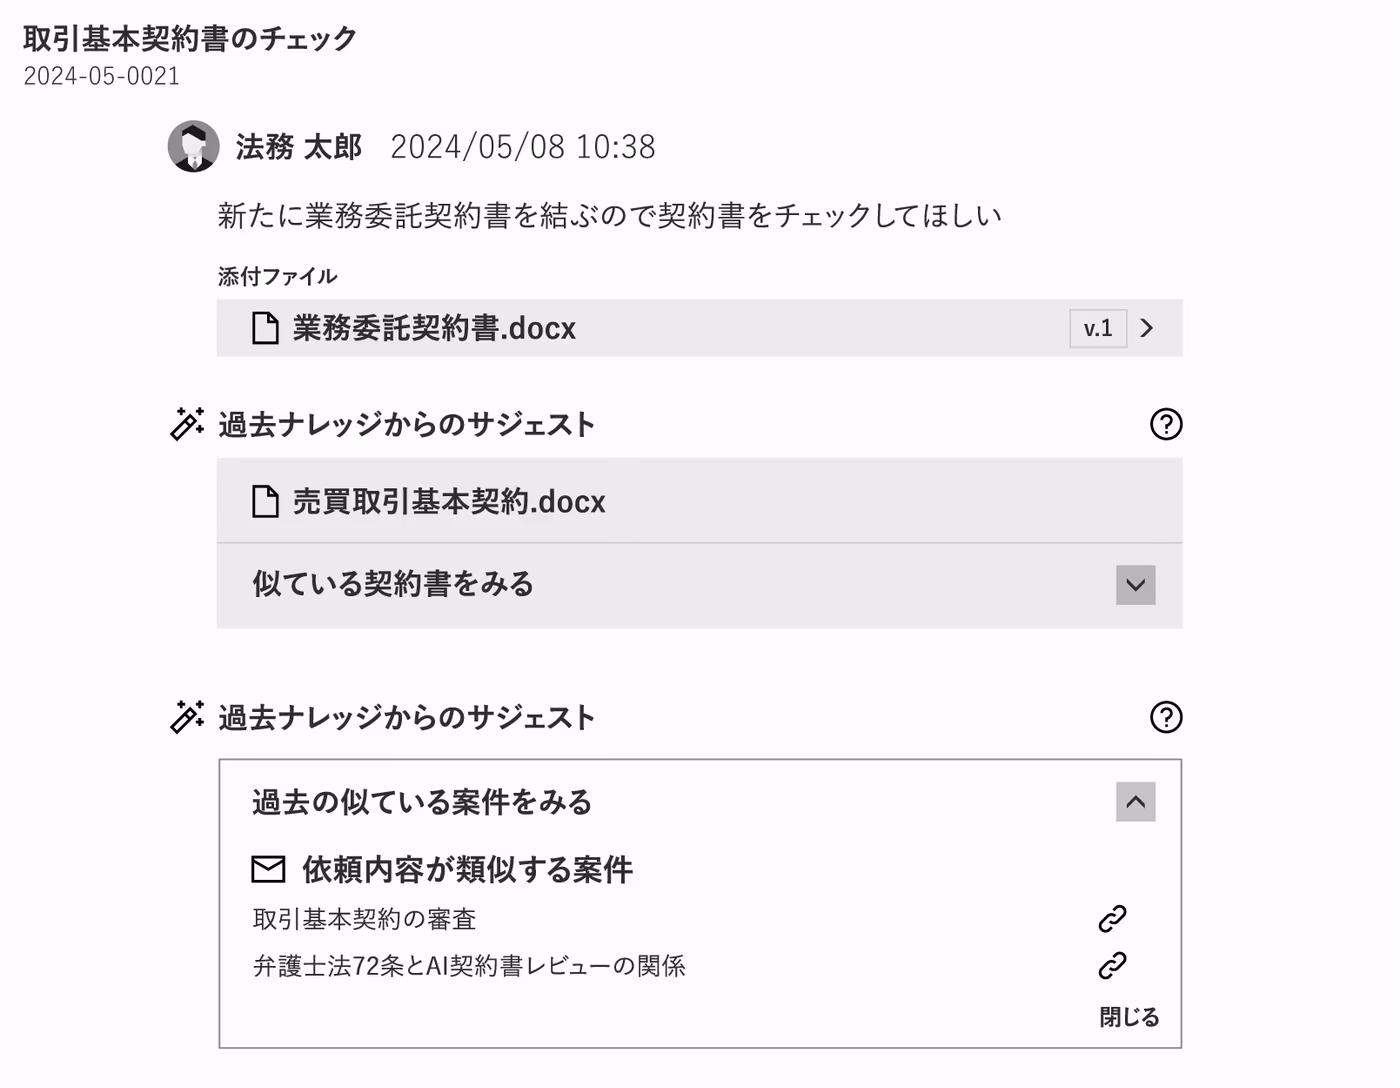Click the file icon beside 売買取引基本契約.docx
This screenshot has height=1088, width=1400.
coord(265,501)
